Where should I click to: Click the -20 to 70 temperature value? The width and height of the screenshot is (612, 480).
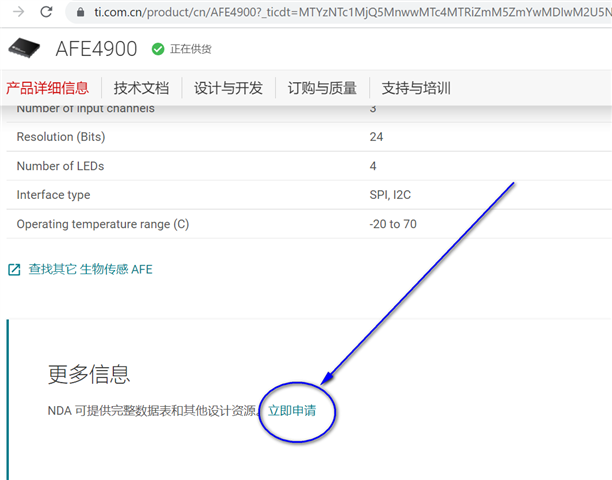coord(393,224)
